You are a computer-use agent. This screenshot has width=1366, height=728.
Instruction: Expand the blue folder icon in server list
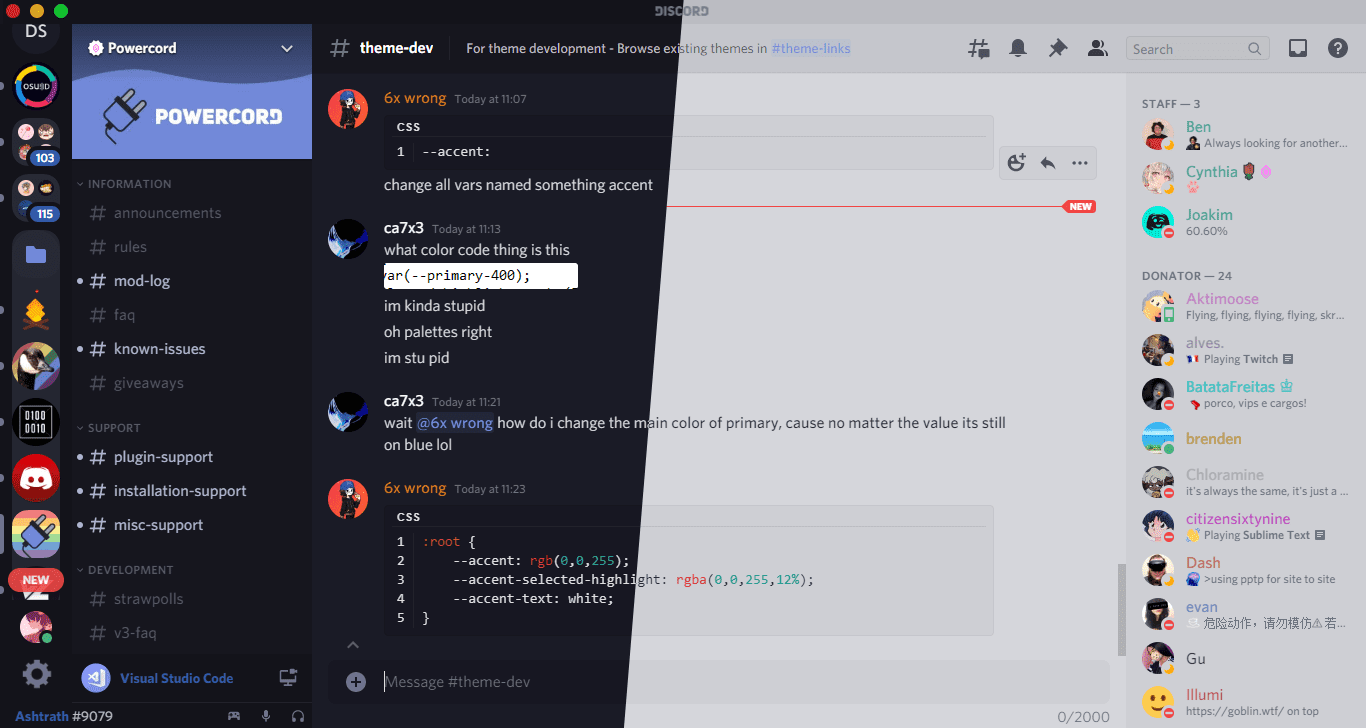pos(36,255)
